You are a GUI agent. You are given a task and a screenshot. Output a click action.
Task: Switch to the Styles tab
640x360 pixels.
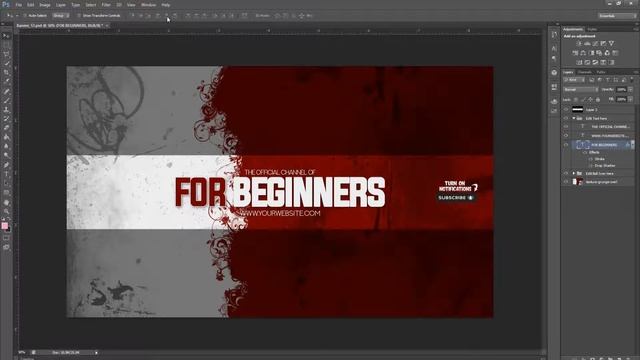592,29
